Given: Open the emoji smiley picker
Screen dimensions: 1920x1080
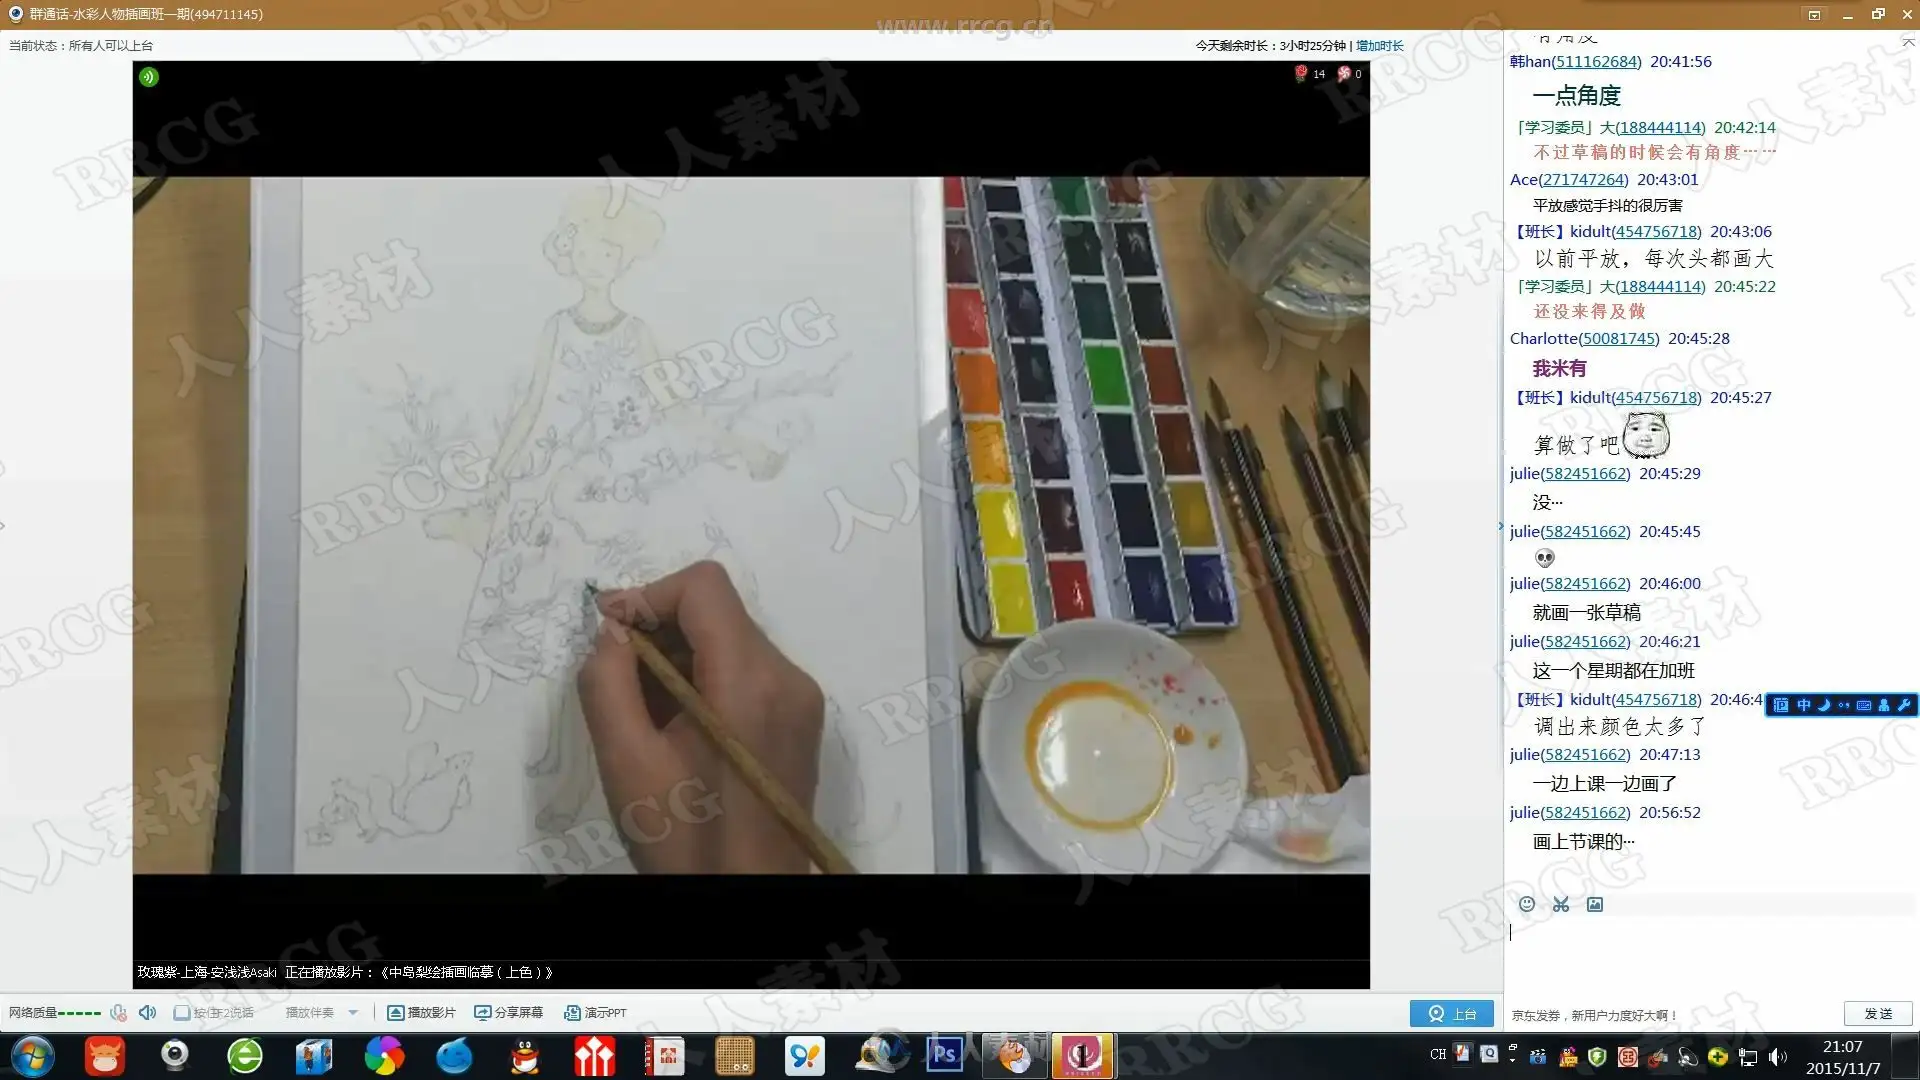Looking at the screenshot, I should pyautogui.click(x=1527, y=904).
